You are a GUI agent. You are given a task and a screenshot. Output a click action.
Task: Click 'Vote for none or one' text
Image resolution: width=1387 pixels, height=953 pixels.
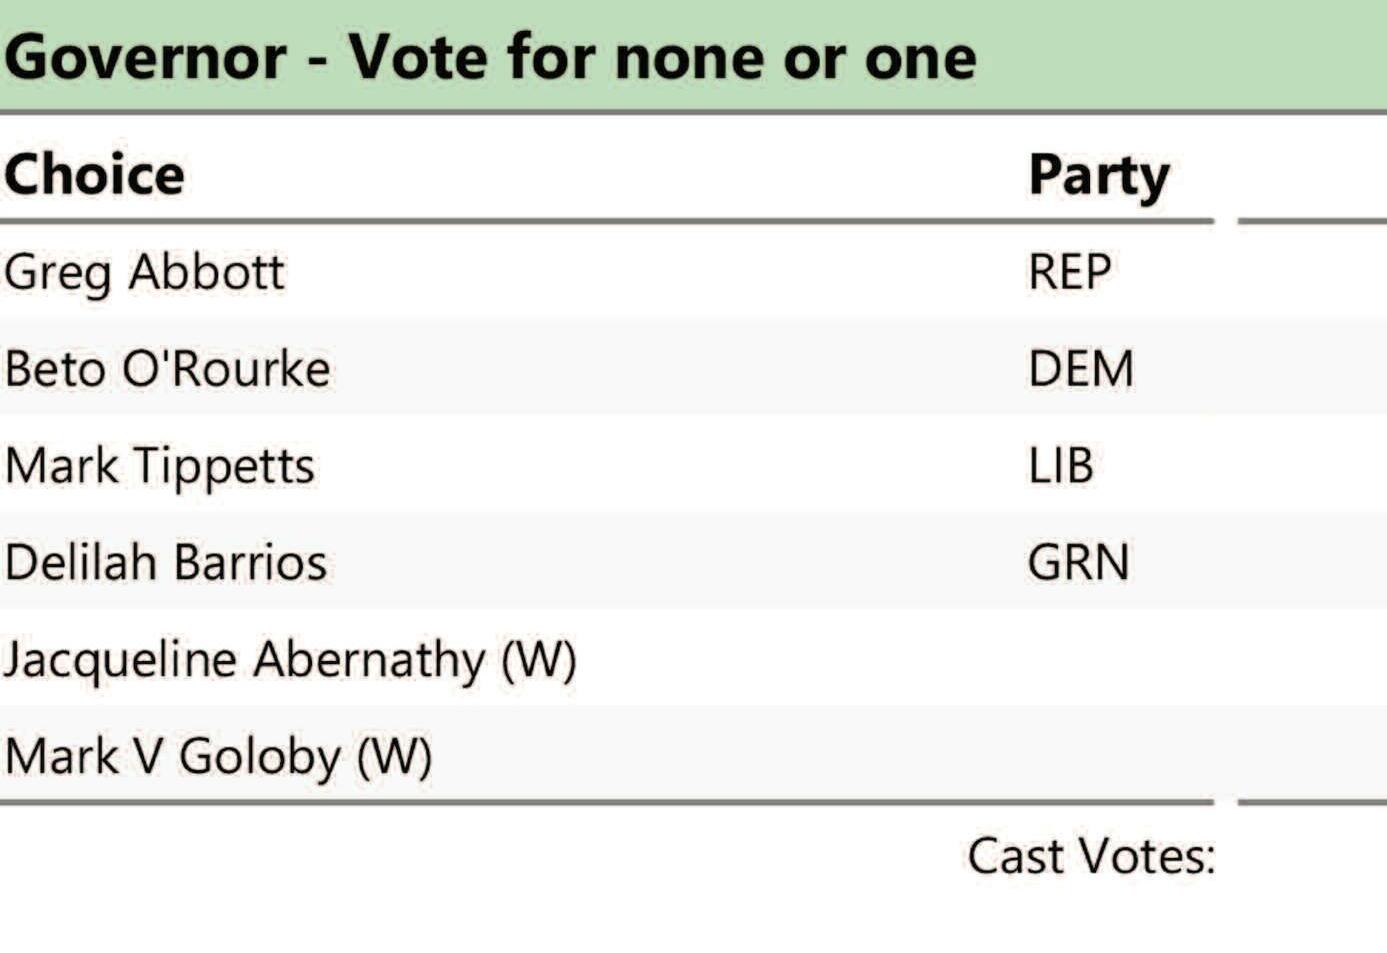[662, 57]
